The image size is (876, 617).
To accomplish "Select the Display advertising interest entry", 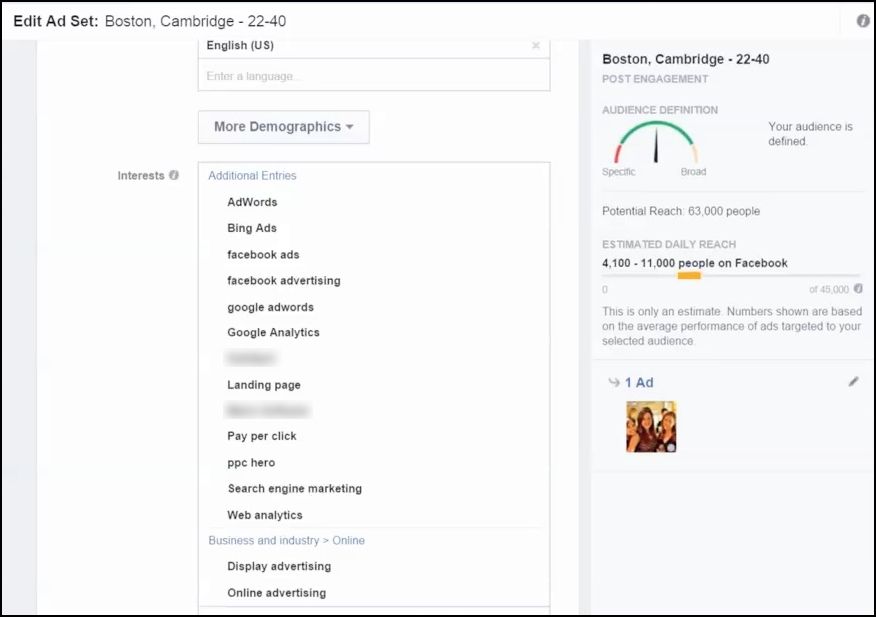I will [279, 566].
